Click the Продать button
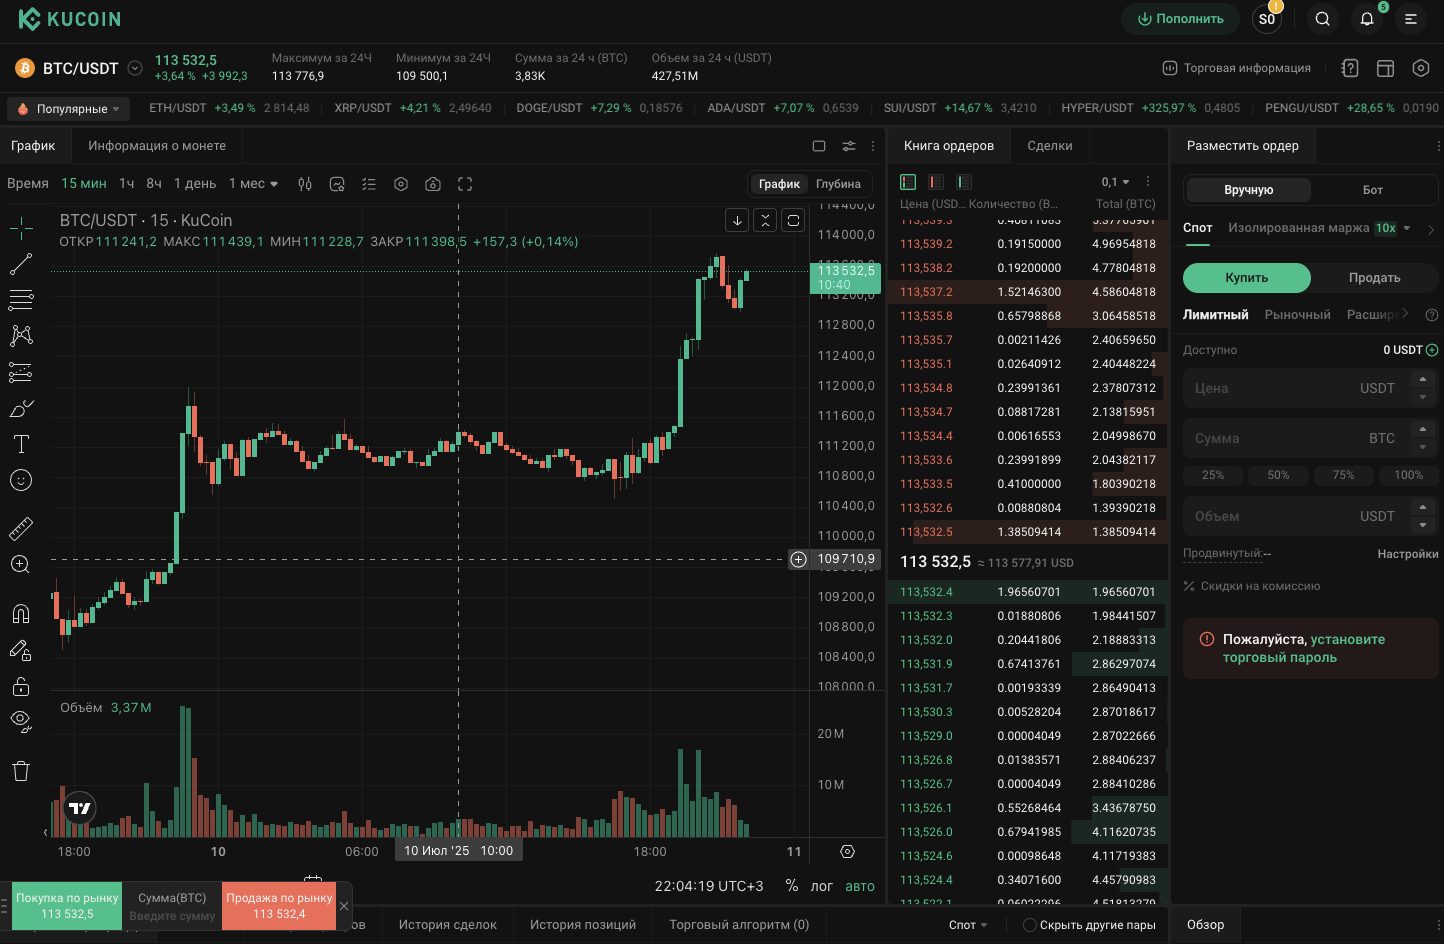This screenshot has width=1444, height=944. pyautogui.click(x=1374, y=278)
